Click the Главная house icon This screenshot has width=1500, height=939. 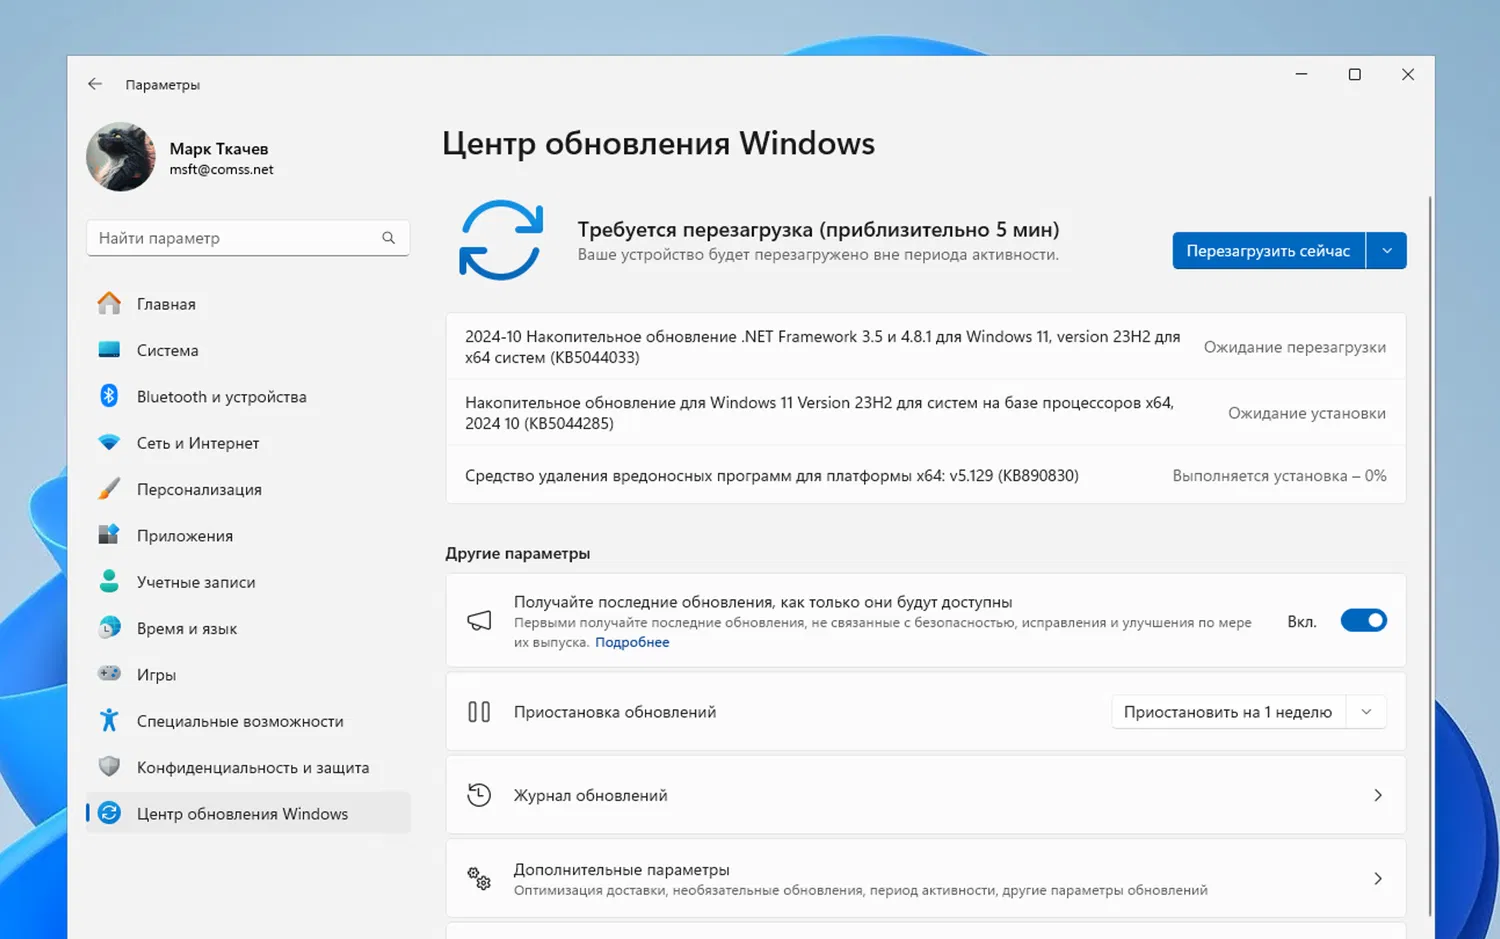[109, 303]
